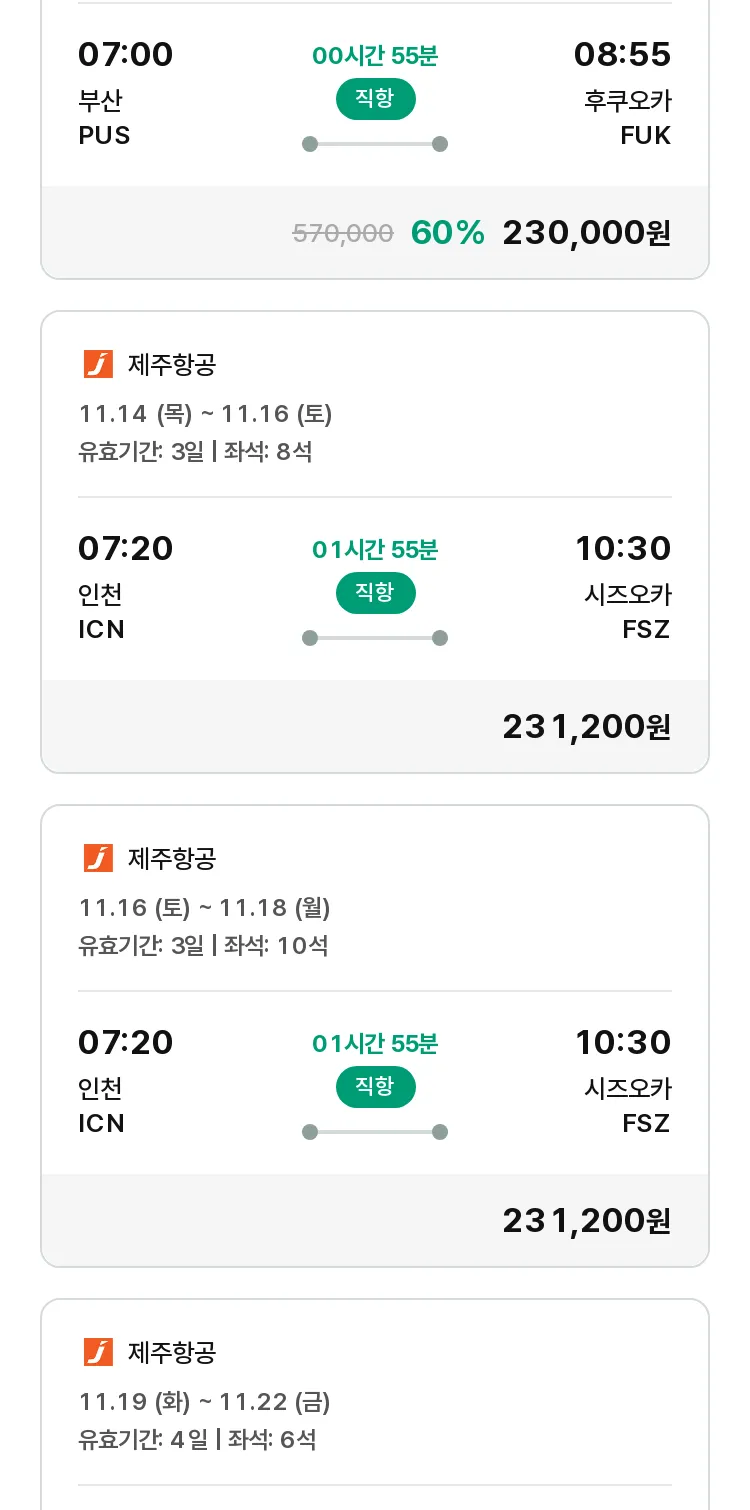The width and height of the screenshot is (750, 1510).
Task: Click the struck-through 570,000 original price
Action: coord(343,233)
